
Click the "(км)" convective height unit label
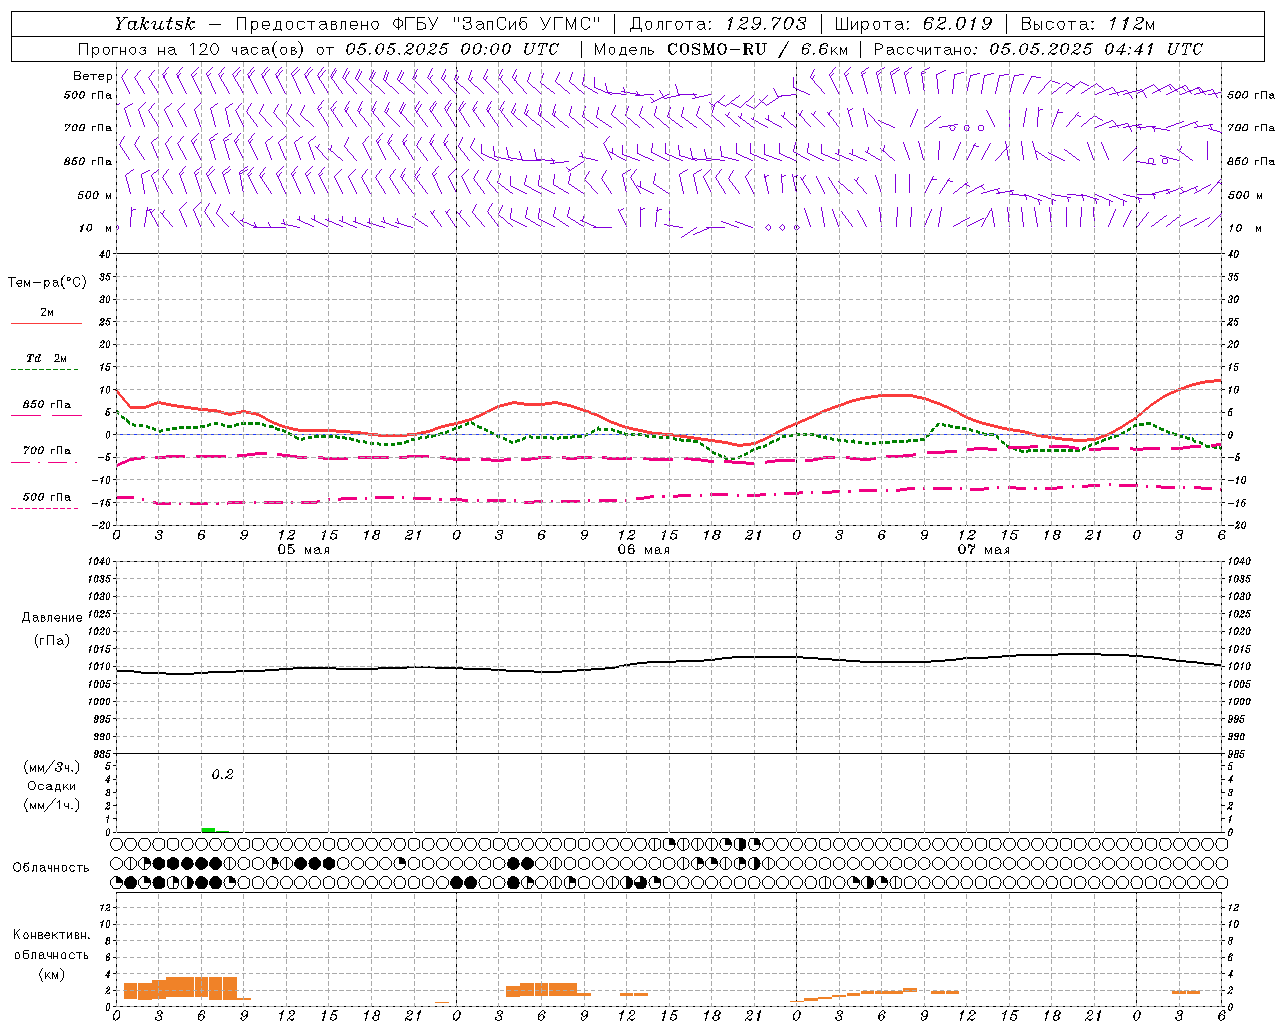pyautogui.click(x=51, y=974)
